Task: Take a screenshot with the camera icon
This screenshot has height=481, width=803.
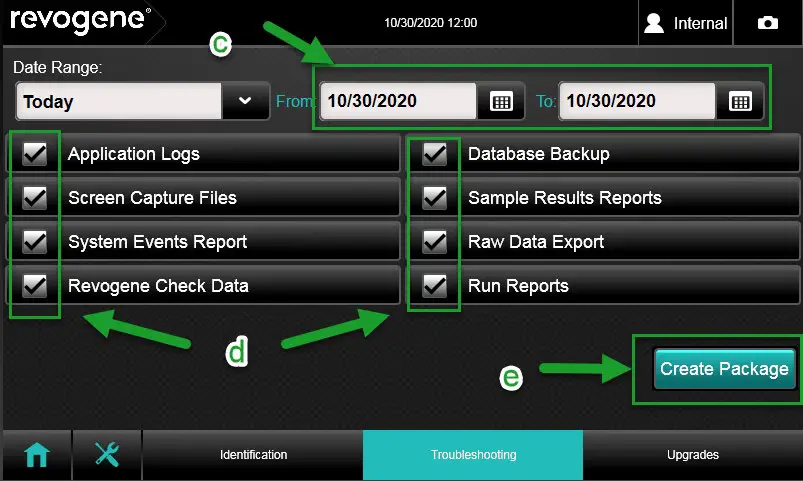Action: coord(768,23)
